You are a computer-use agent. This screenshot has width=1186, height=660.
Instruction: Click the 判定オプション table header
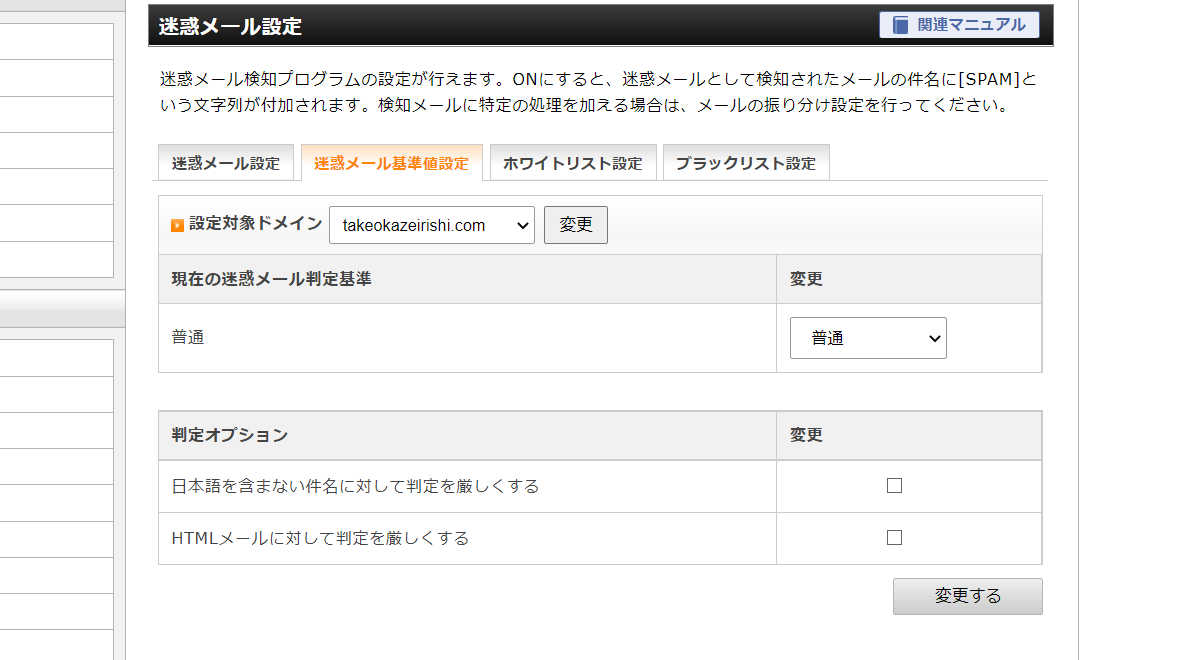[x=230, y=435]
